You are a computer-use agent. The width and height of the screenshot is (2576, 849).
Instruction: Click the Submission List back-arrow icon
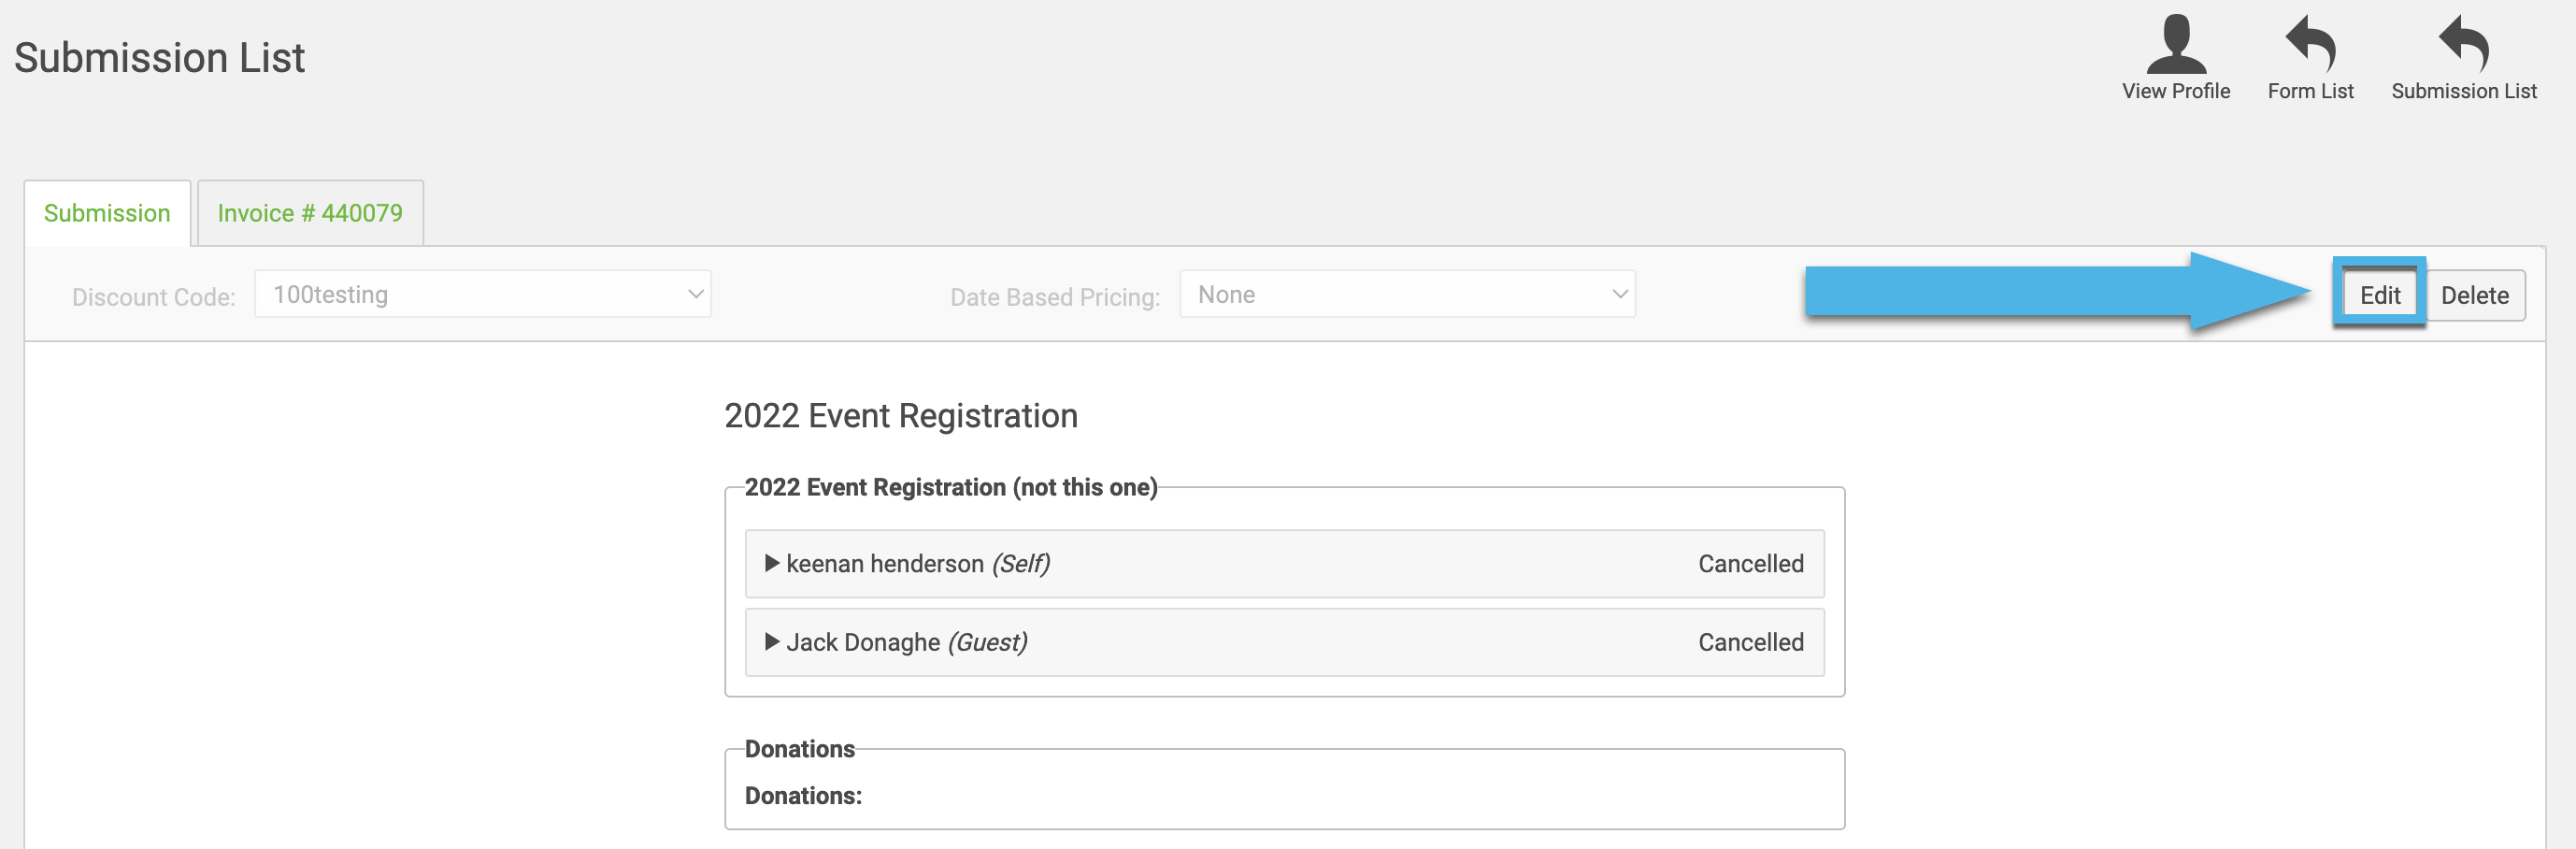(2463, 44)
